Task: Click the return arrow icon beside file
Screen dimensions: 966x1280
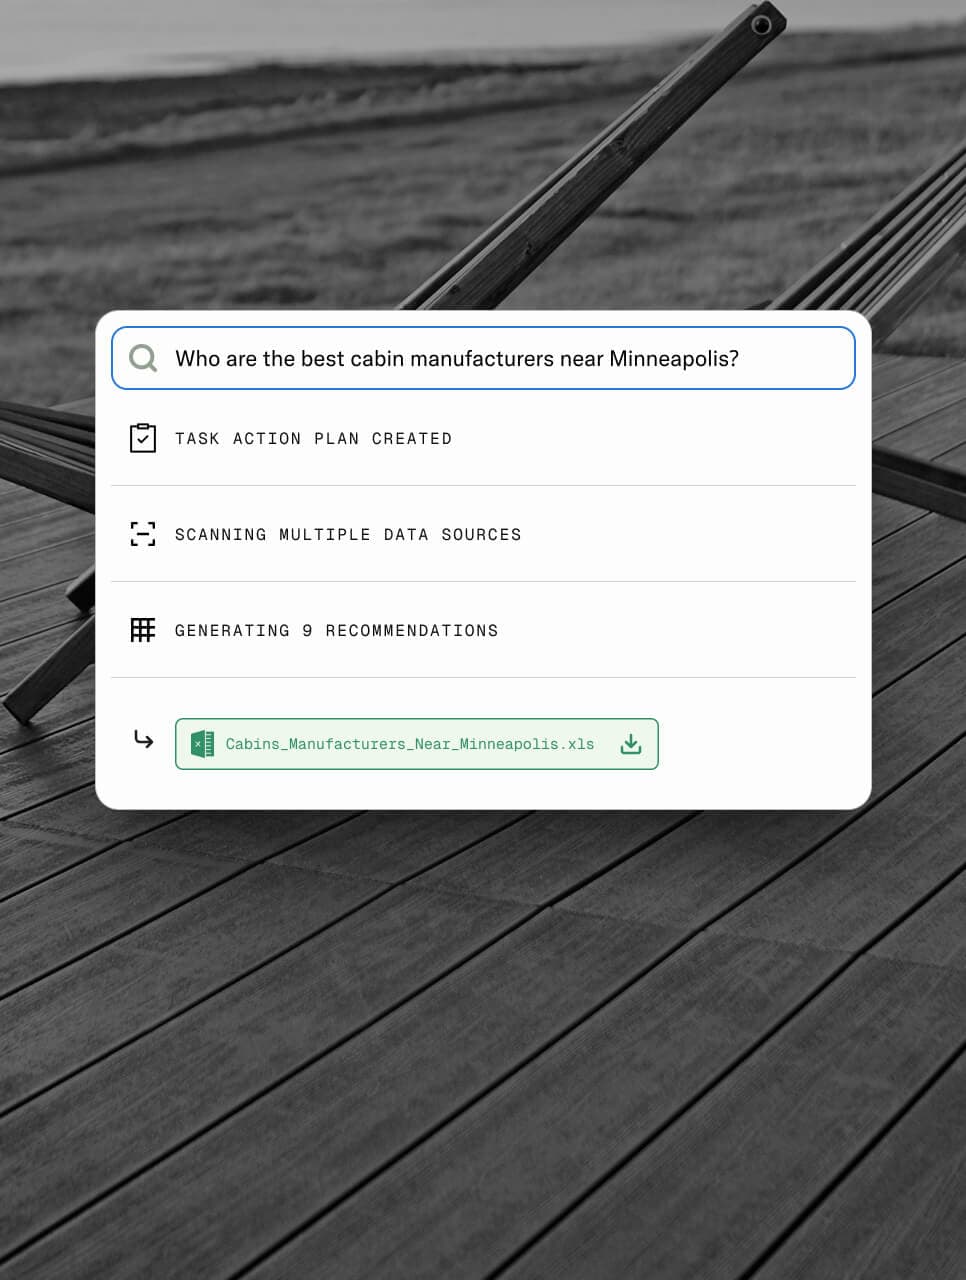Action: [x=143, y=740]
